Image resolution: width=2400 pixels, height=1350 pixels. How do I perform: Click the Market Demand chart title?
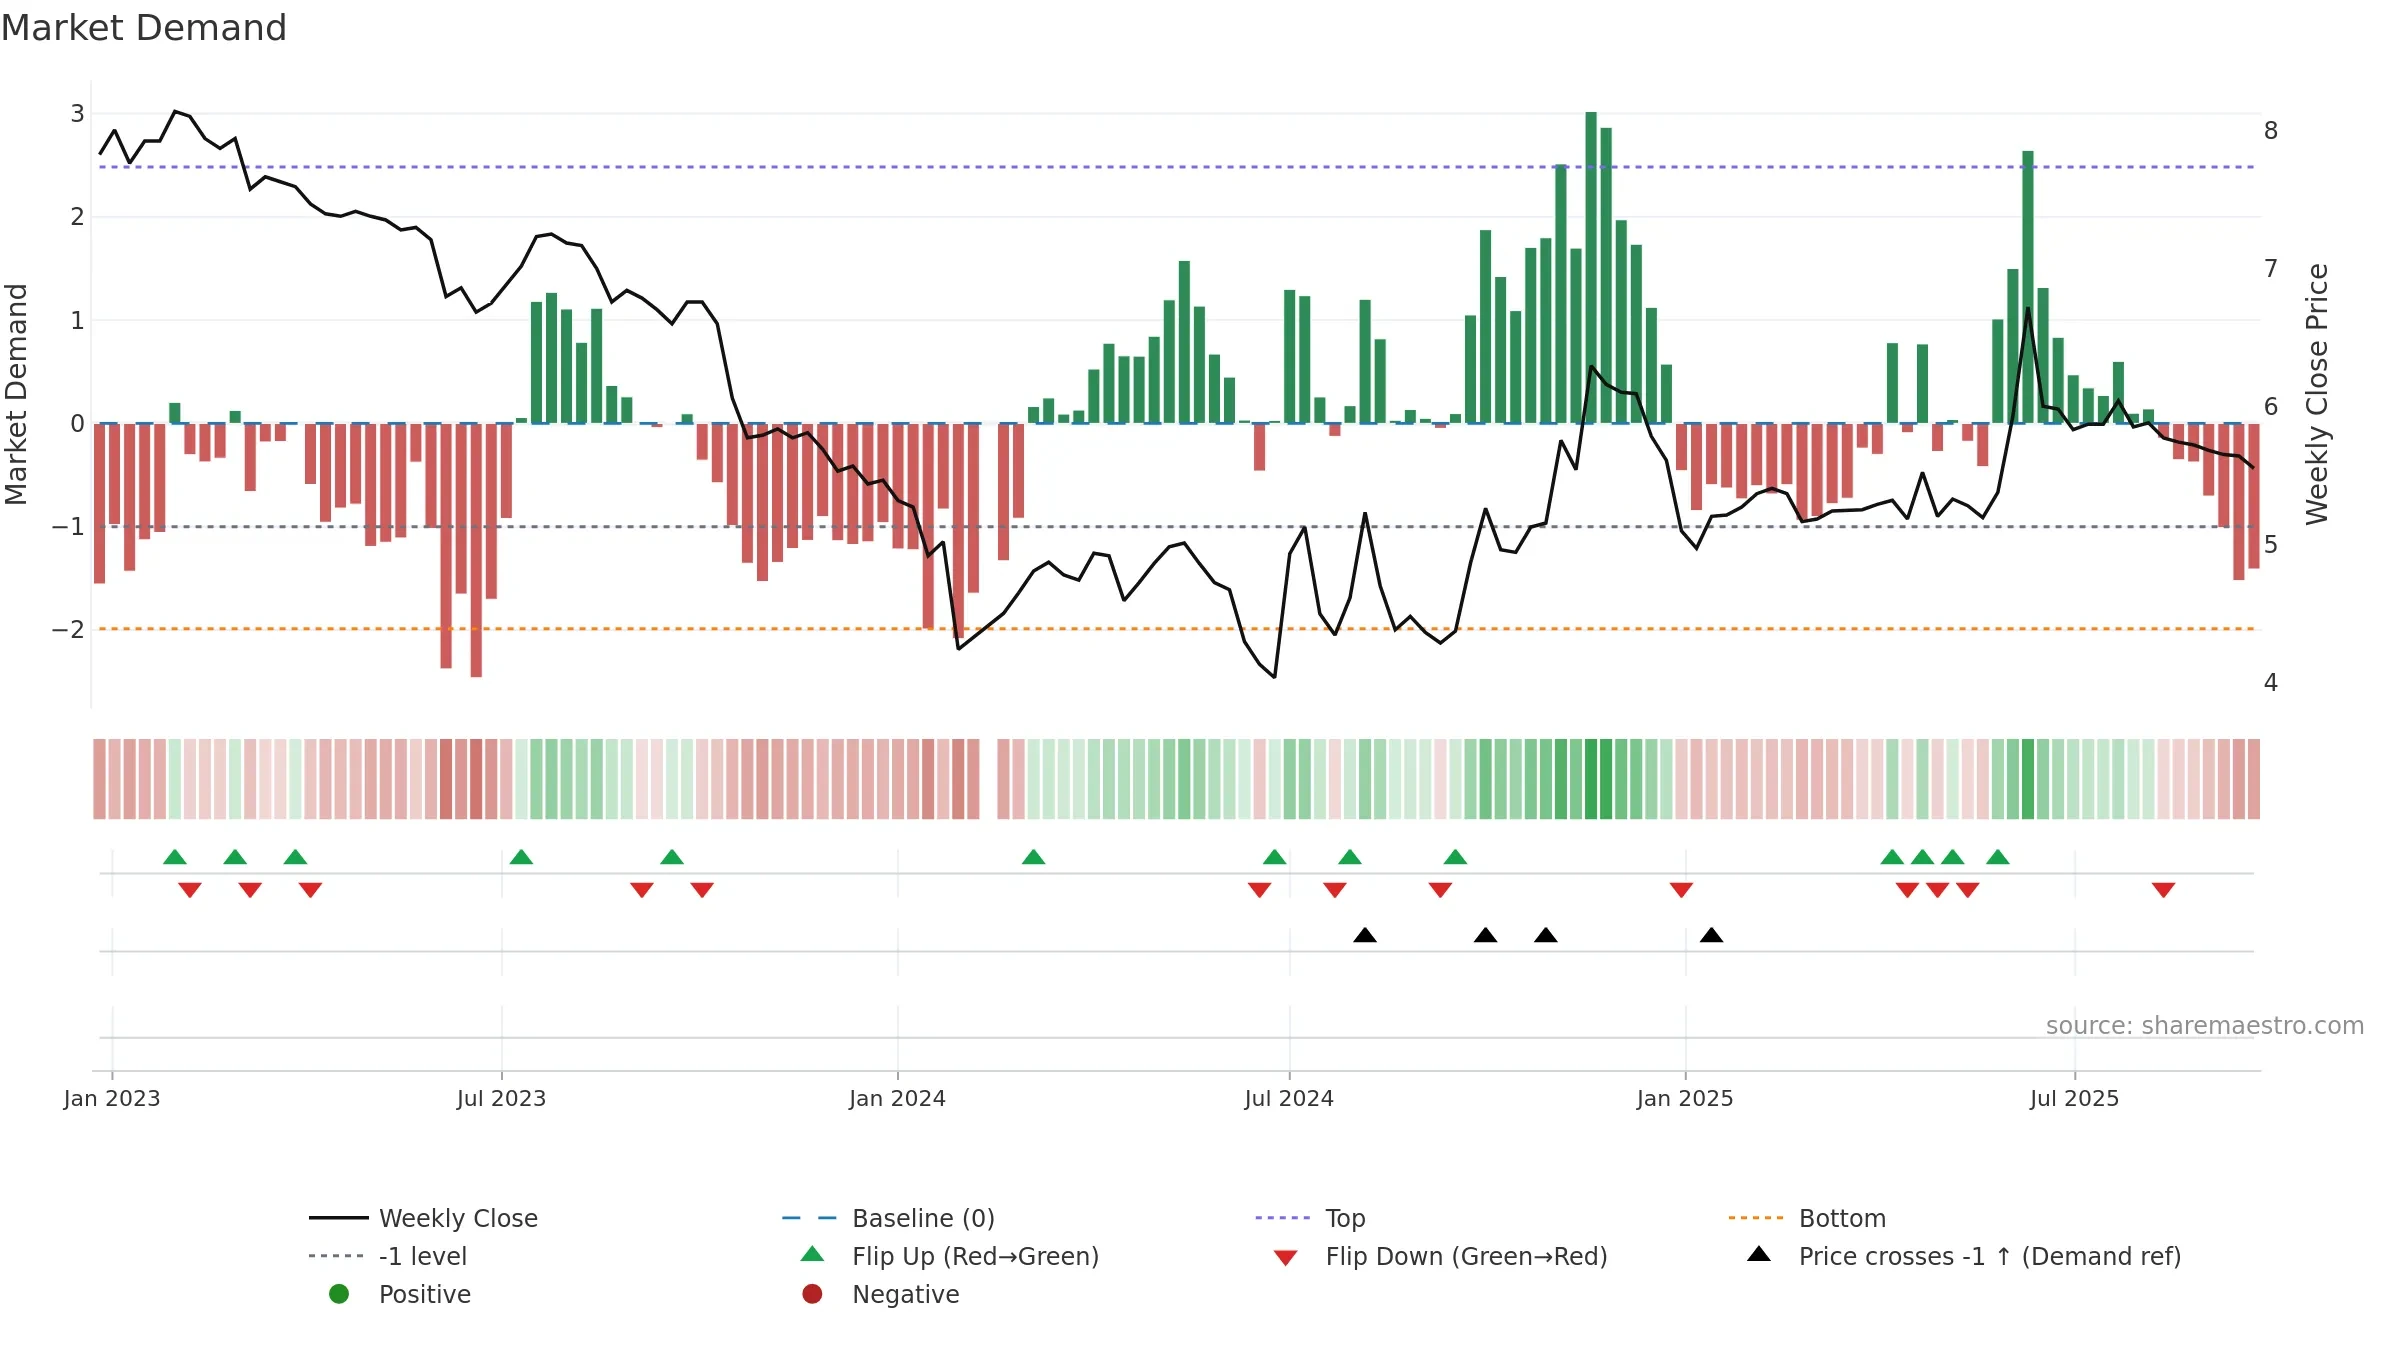[x=144, y=28]
